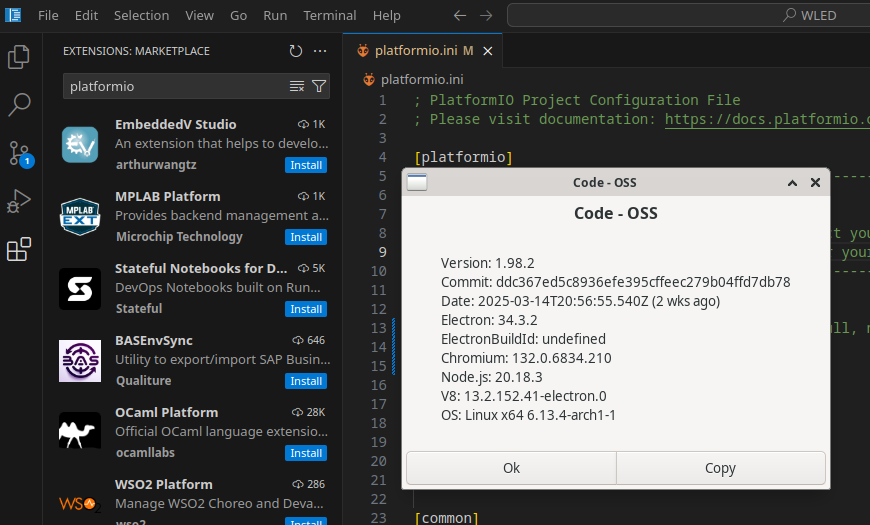Open the docs.platformio link in editor

point(767,119)
